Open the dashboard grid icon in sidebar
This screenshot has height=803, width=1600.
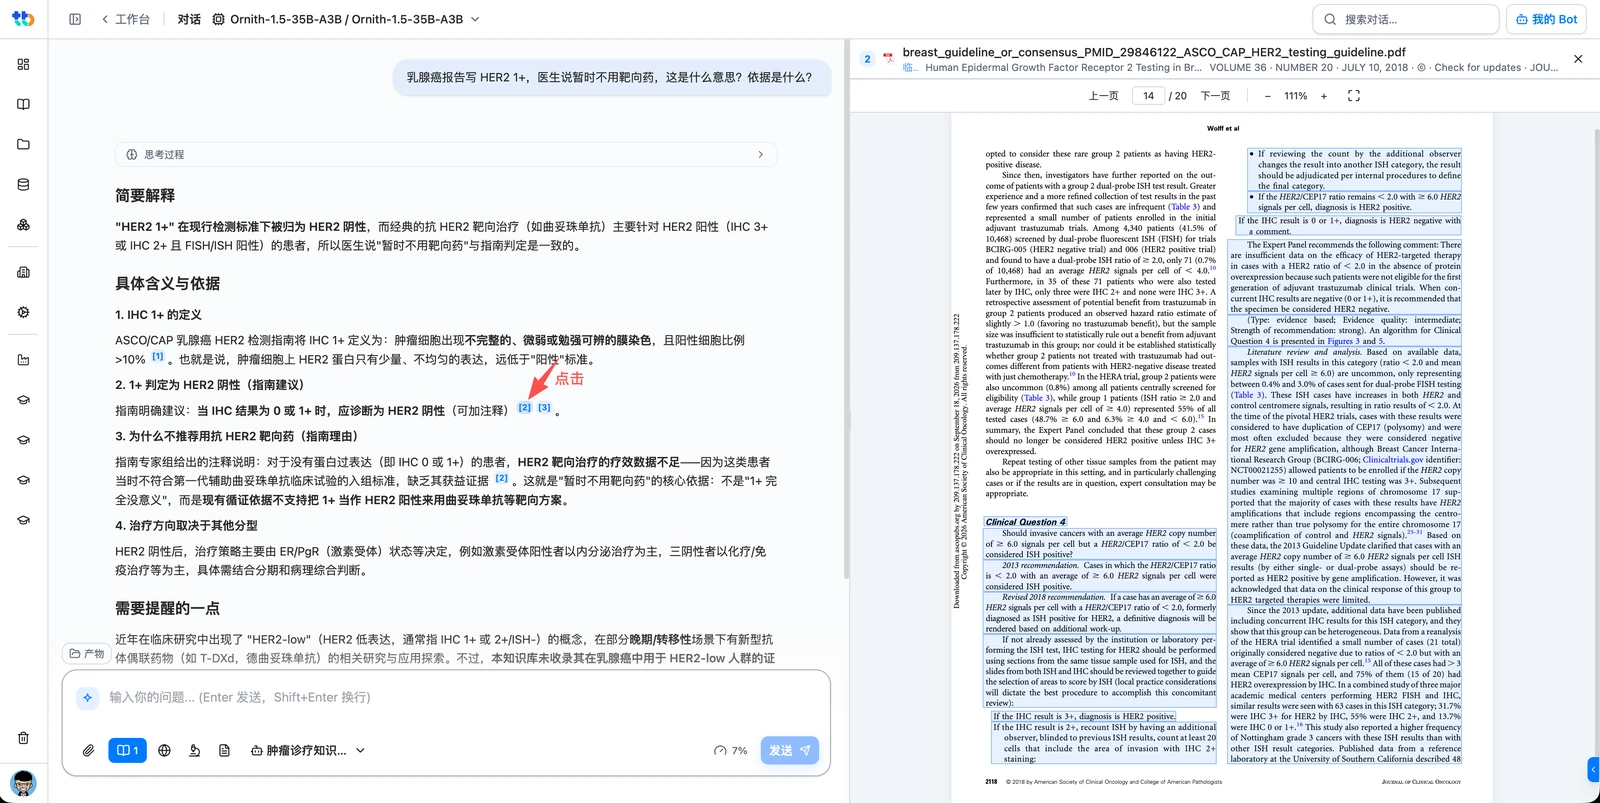(23, 64)
